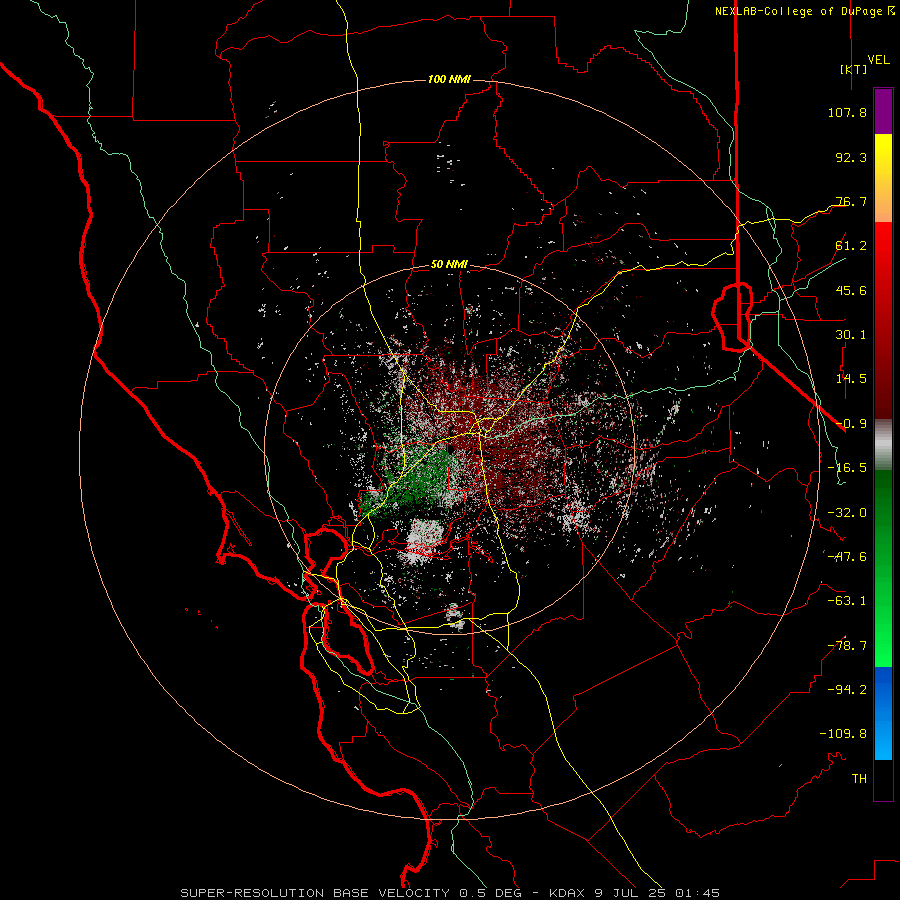Click the TH threshold label in legend
The height and width of the screenshot is (900, 900).
[859, 779]
